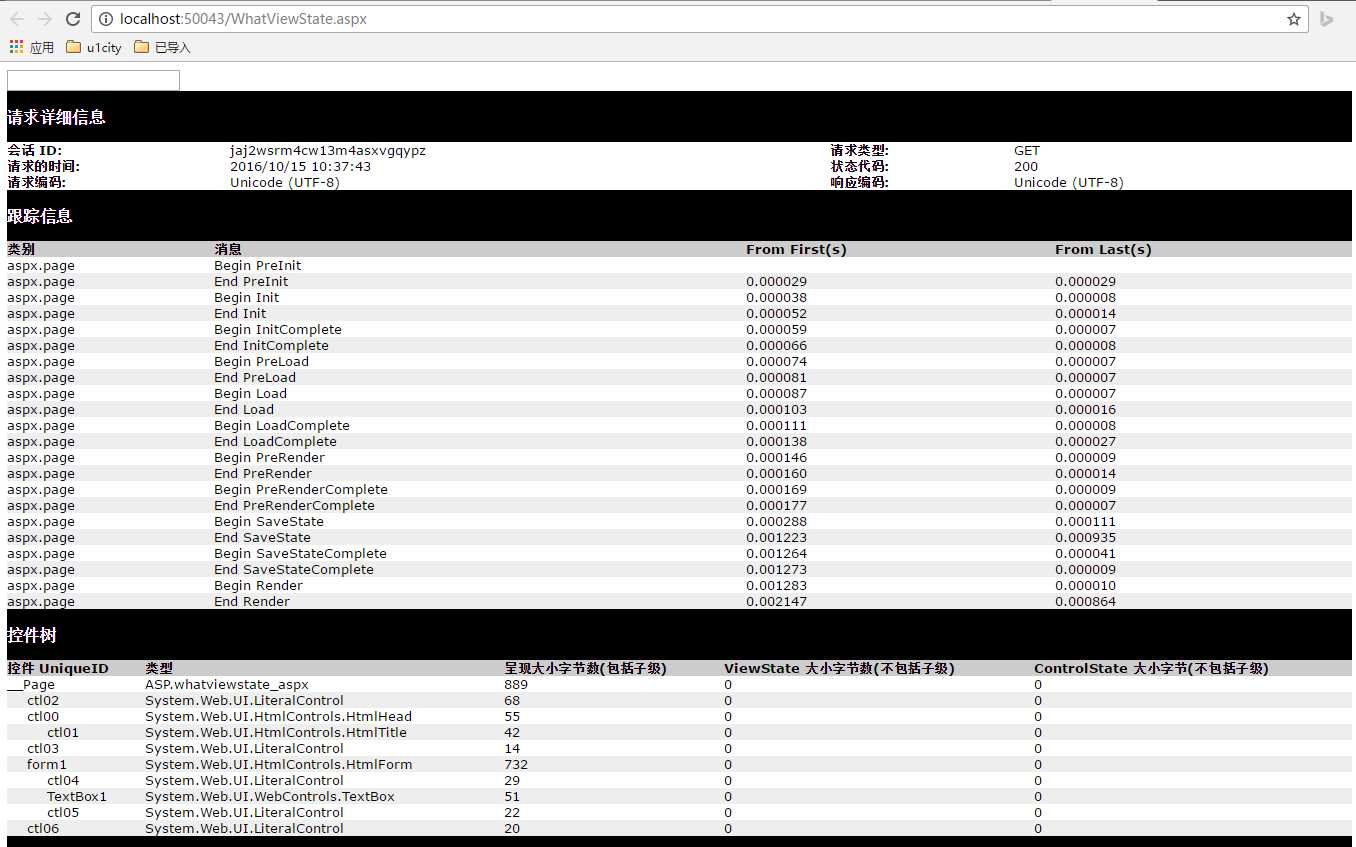This screenshot has width=1356, height=847.
Task: Click the System.Web.UI.HtmlControls.HtmlHead type cell
Action: 278,716
